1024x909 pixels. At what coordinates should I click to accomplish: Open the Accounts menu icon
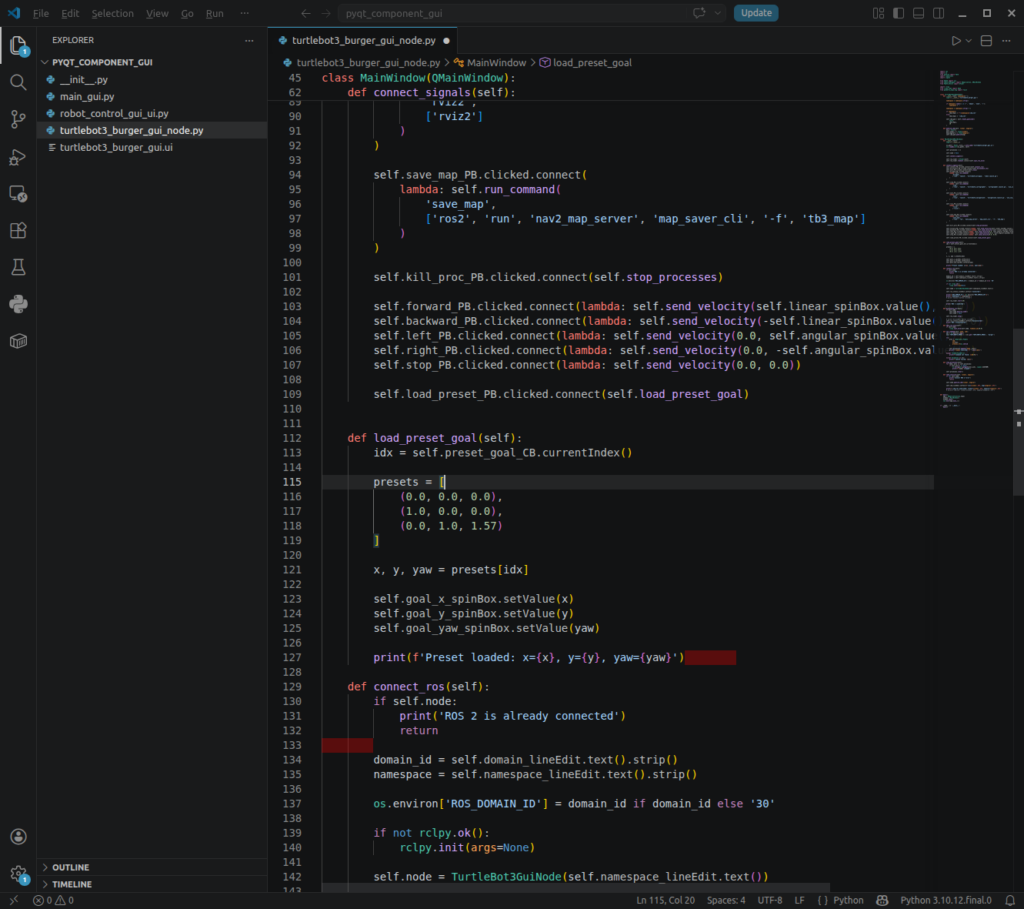tap(18, 837)
